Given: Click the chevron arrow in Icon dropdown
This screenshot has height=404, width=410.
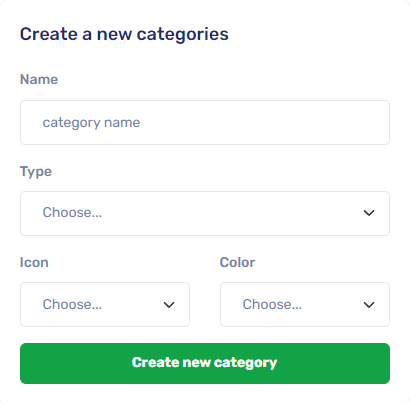Looking at the screenshot, I should [x=169, y=305].
